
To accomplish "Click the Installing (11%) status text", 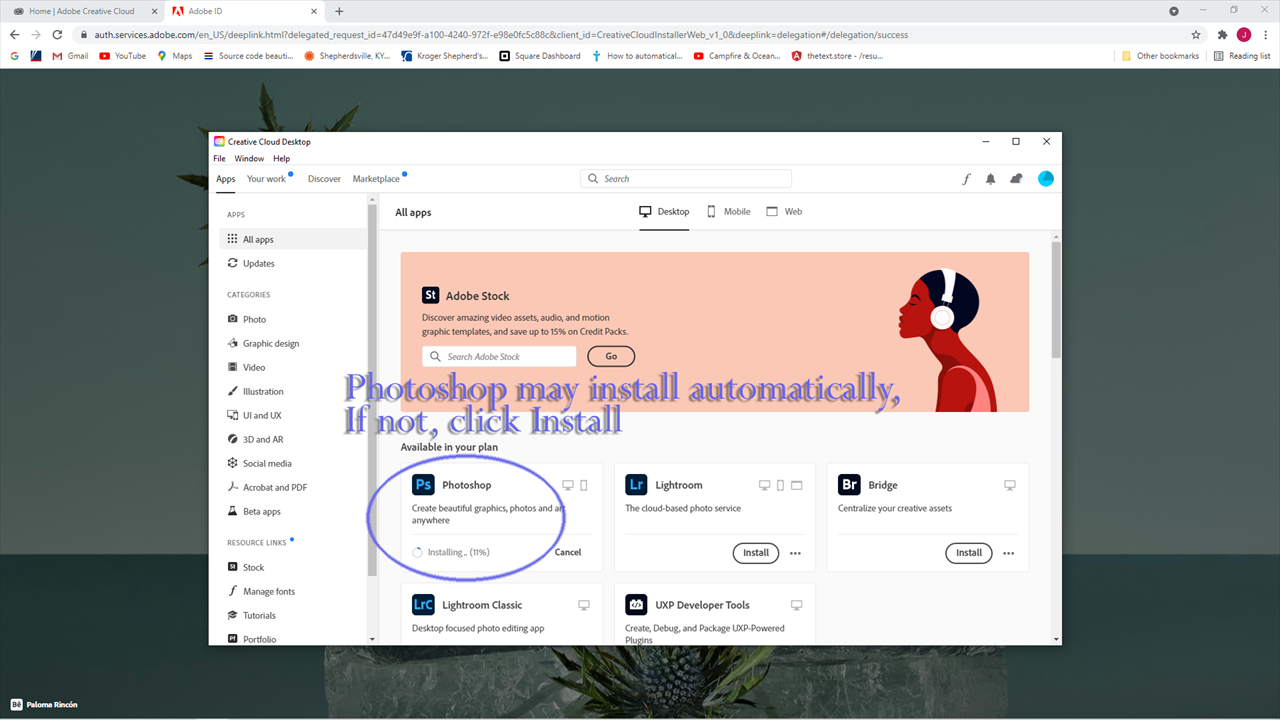I will click(459, 552).
